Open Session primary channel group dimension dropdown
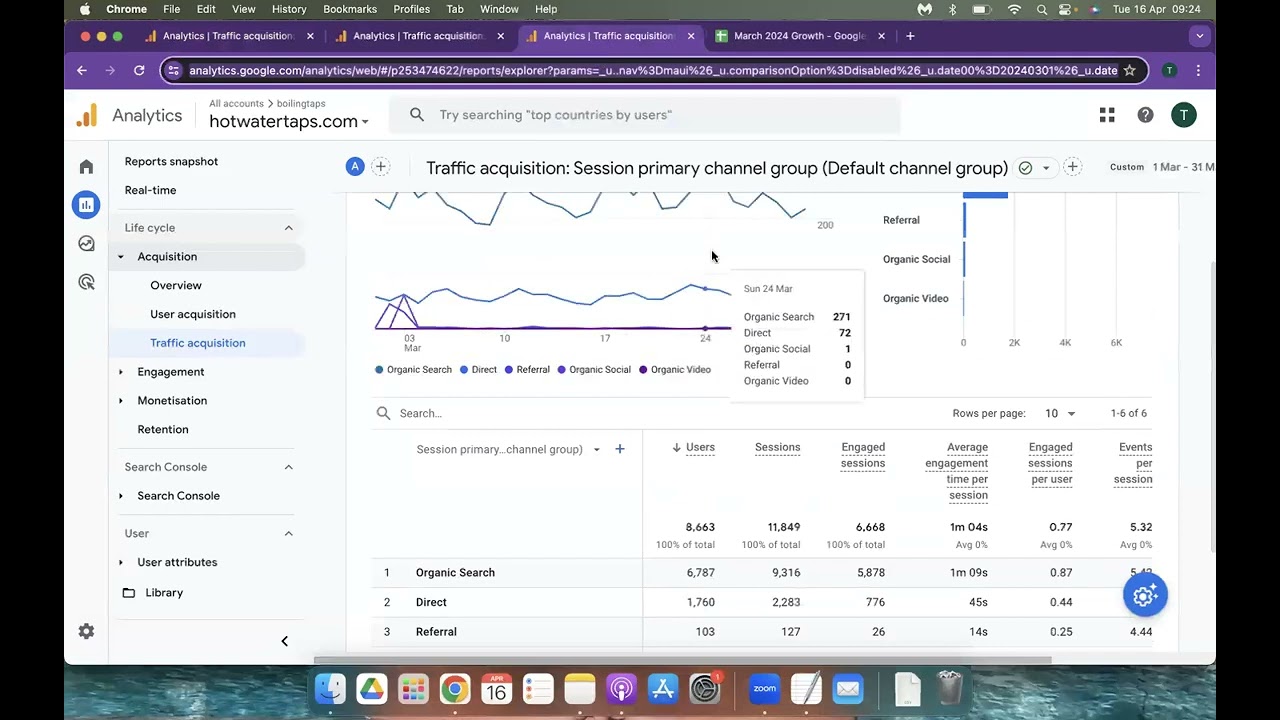 pyautogui.click(x=508, y=449)
